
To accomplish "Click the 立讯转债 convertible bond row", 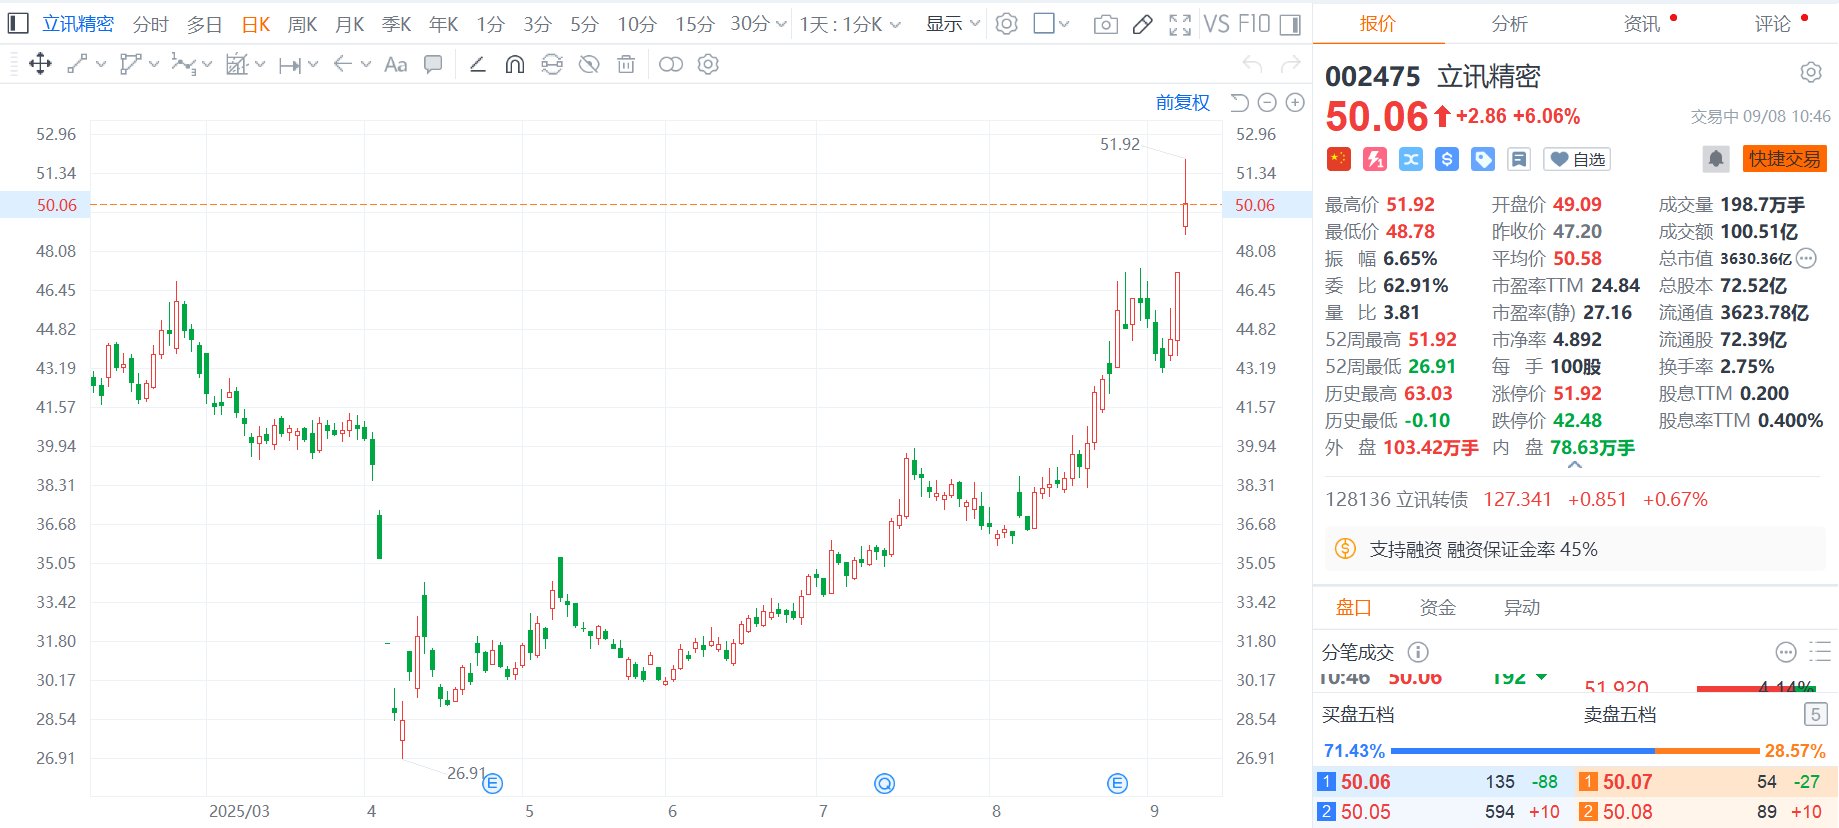I will click(1516, 499).
